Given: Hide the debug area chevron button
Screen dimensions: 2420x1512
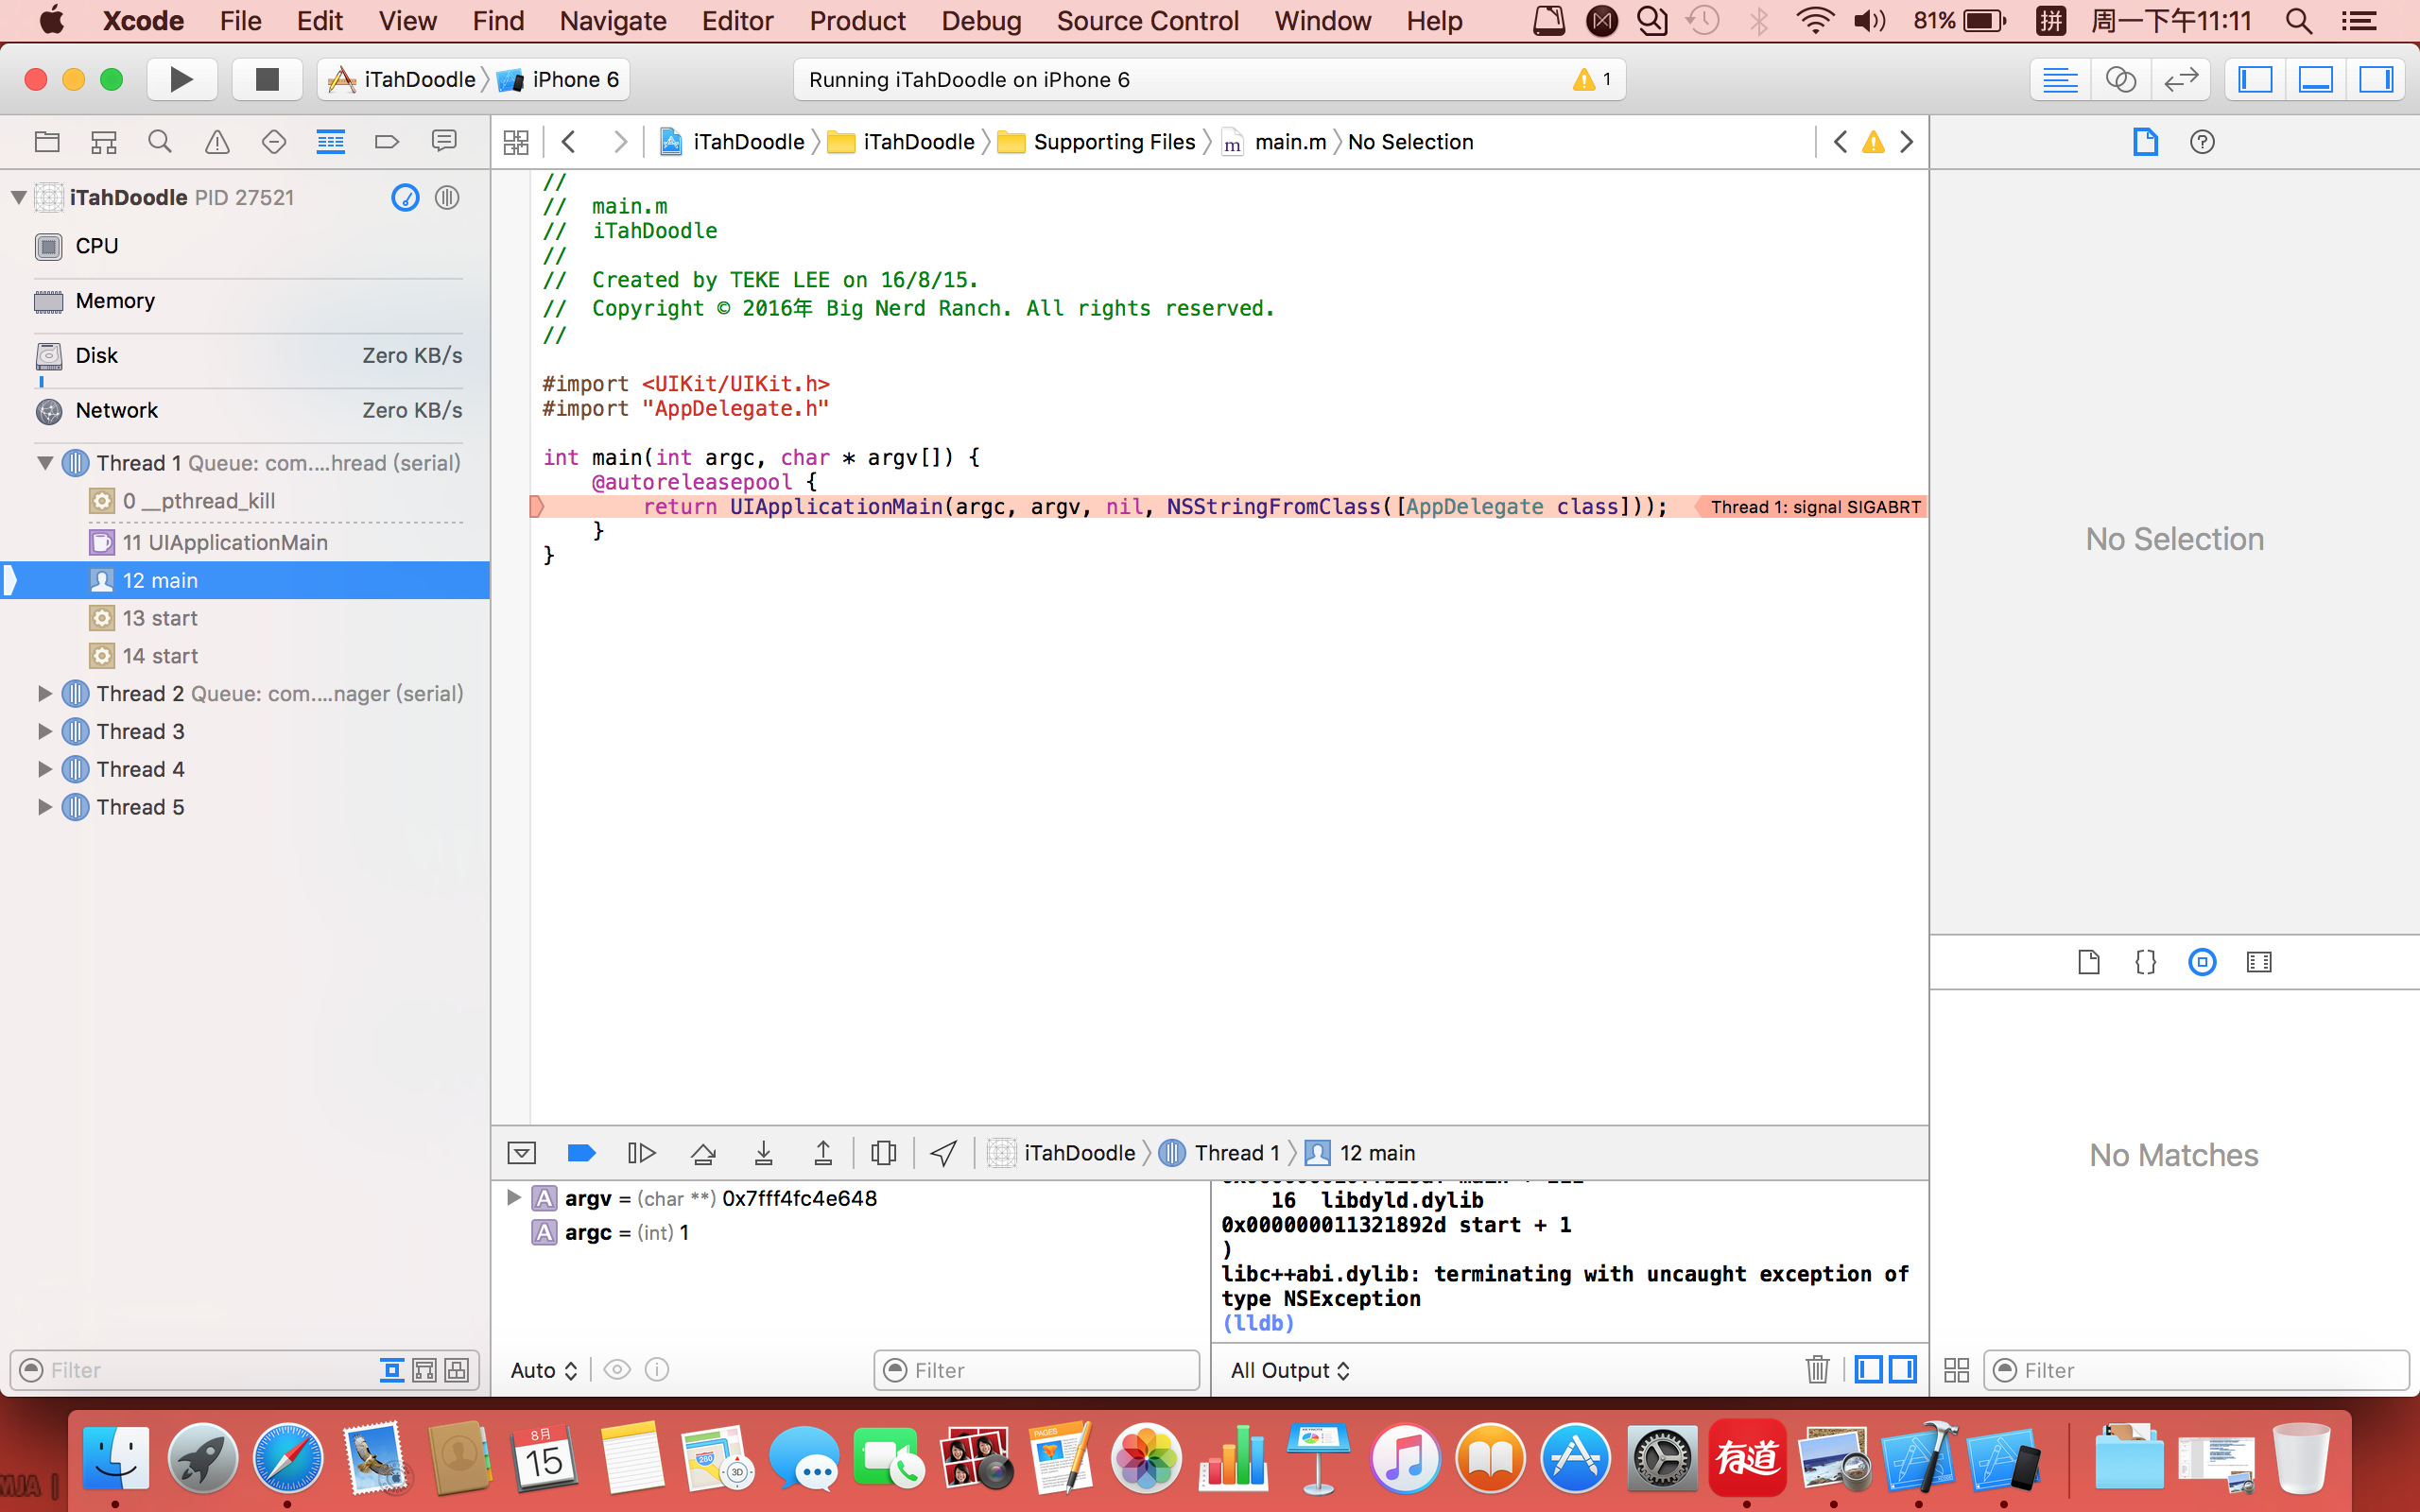Looking at the screenshot, I should pos(522,1153).
